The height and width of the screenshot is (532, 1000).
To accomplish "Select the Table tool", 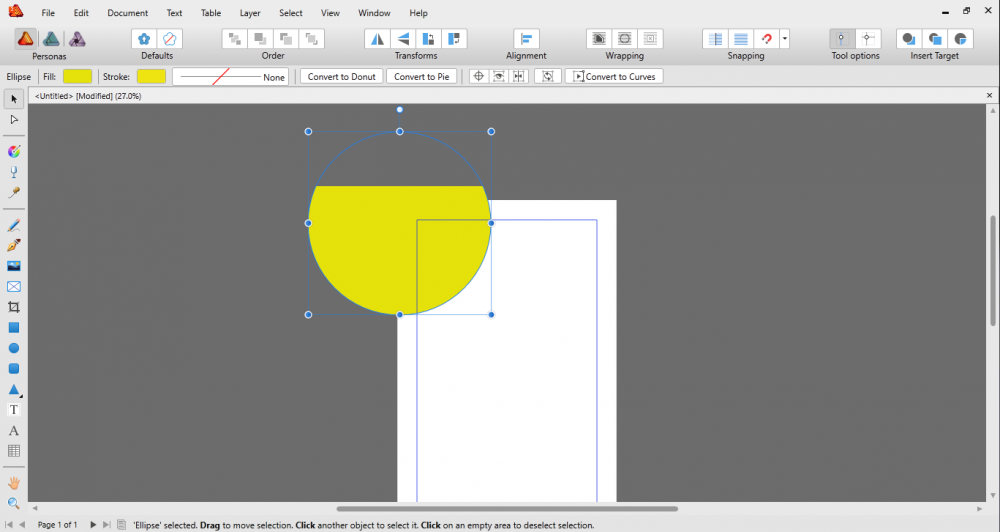I will 14,451.
